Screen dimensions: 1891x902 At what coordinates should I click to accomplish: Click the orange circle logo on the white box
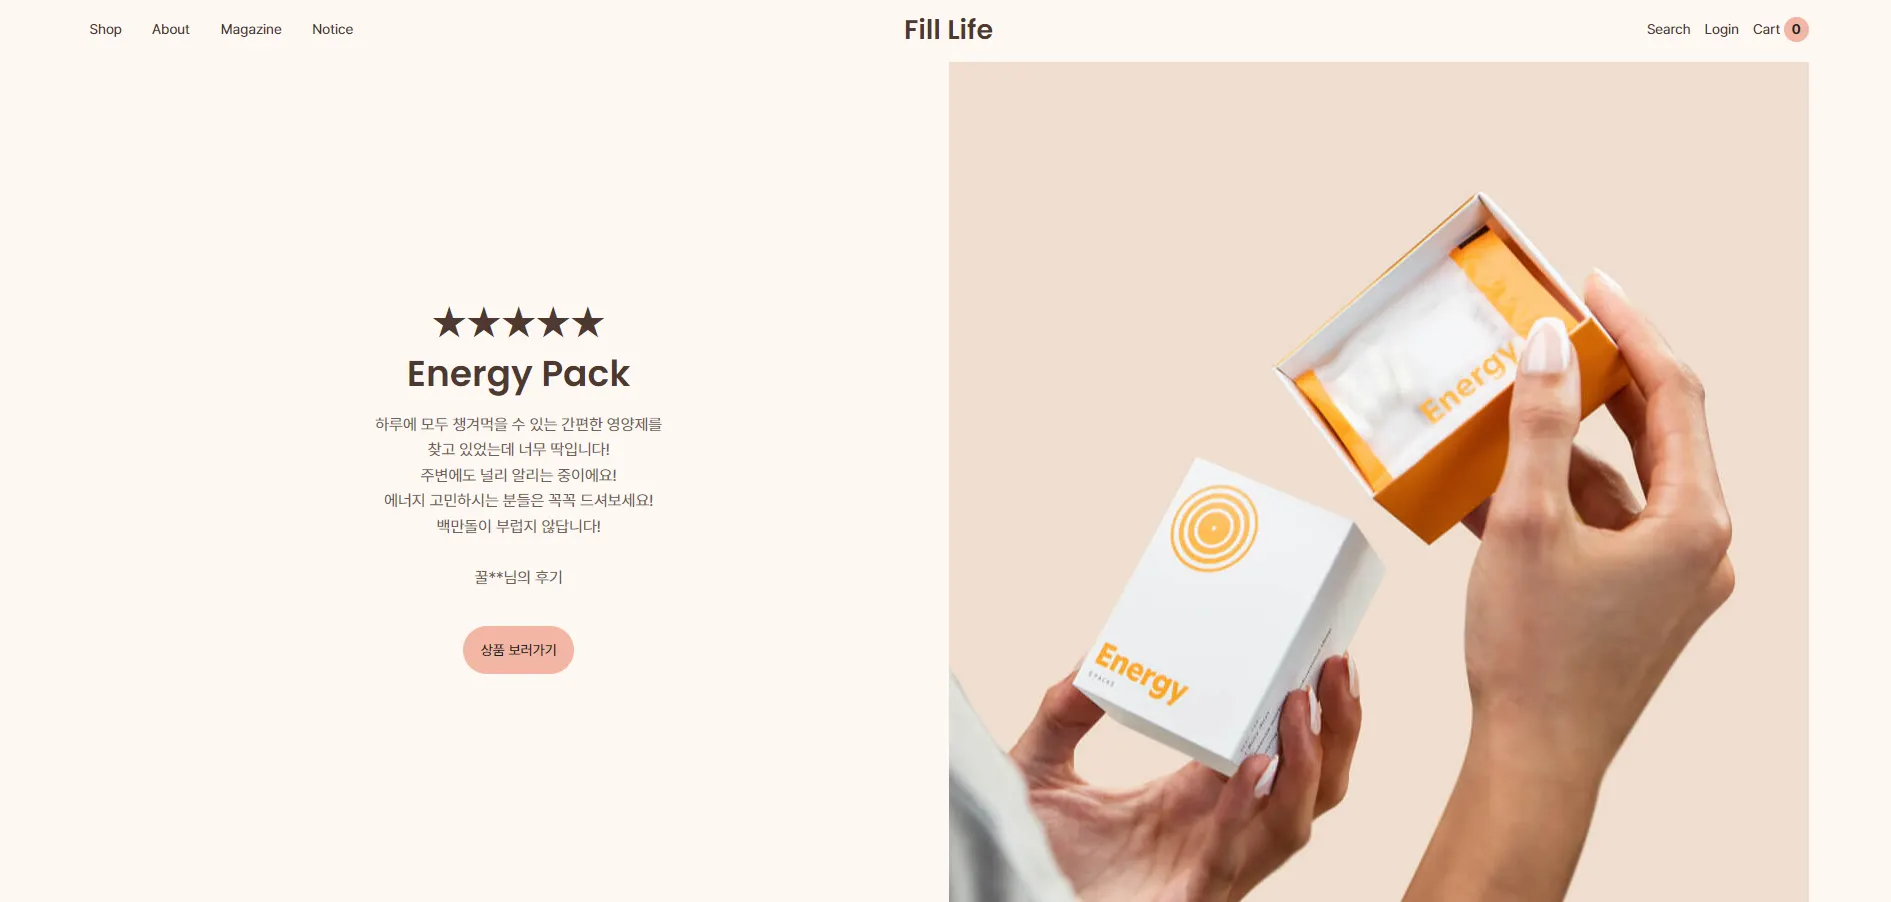click(x=1213, y=528)
